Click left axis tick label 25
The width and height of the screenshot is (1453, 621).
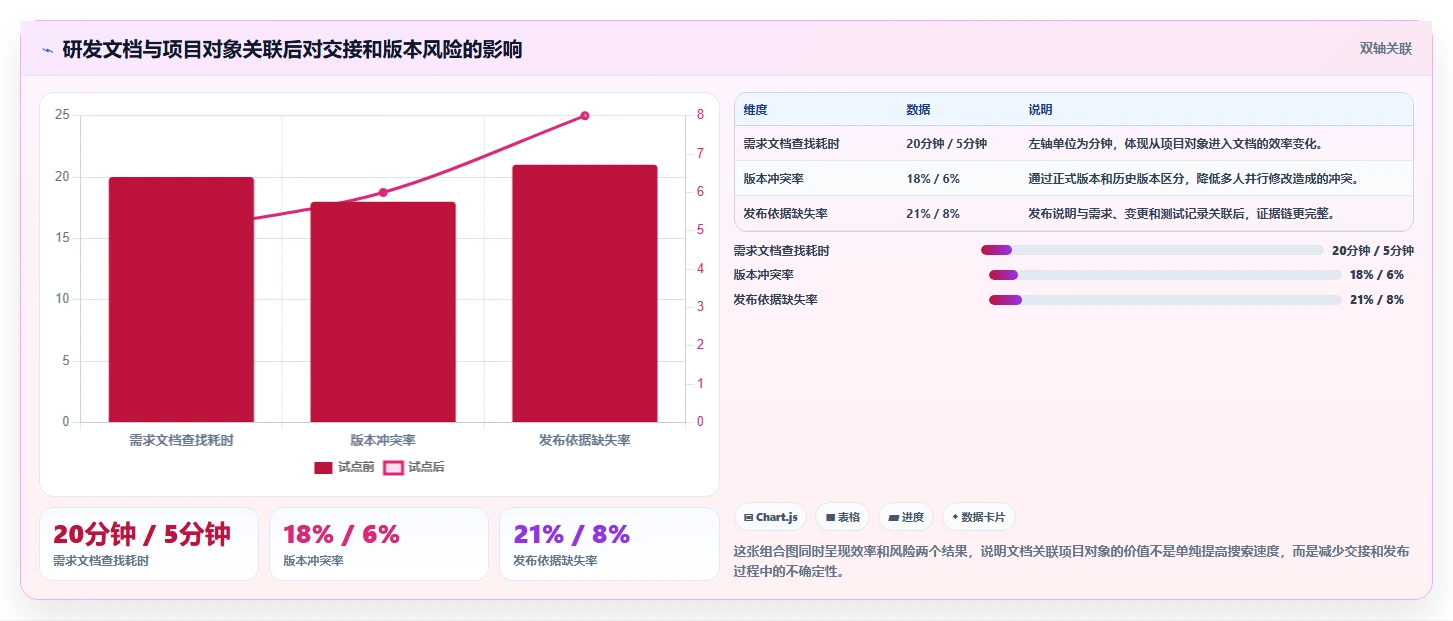(62, 115)
